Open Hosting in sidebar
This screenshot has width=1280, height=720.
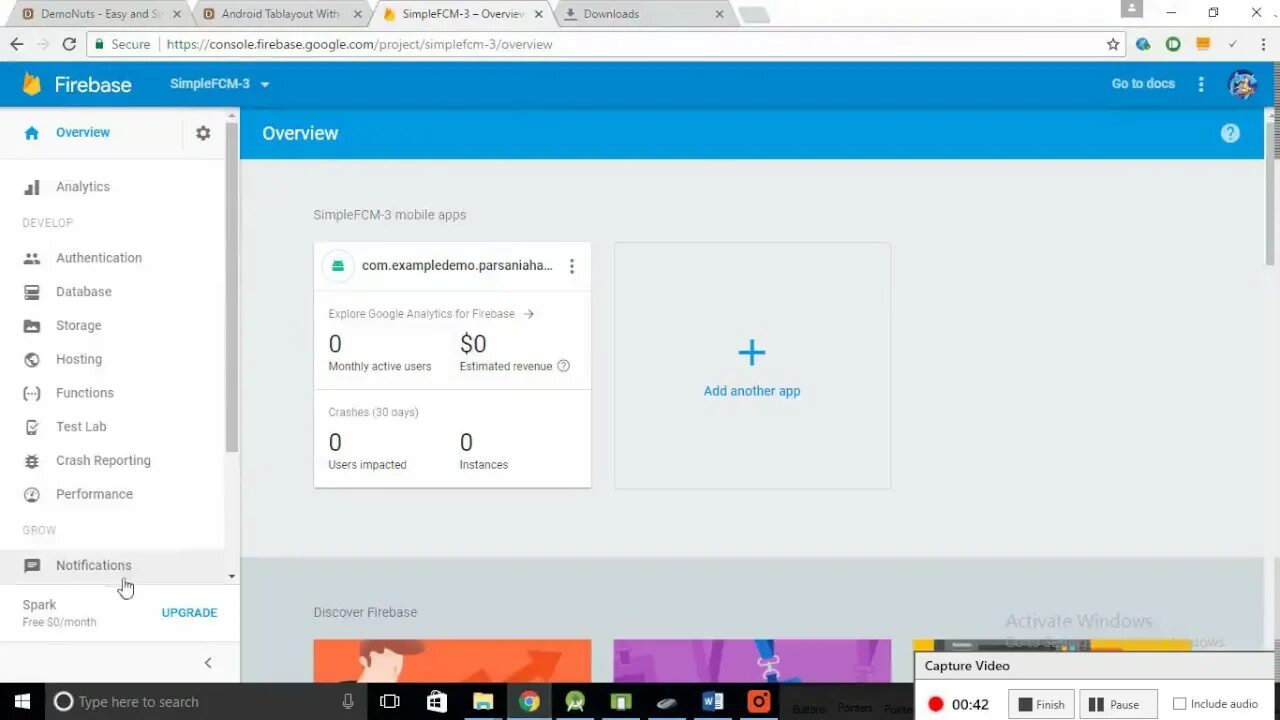pyautogui.click(x=79, y=360)
